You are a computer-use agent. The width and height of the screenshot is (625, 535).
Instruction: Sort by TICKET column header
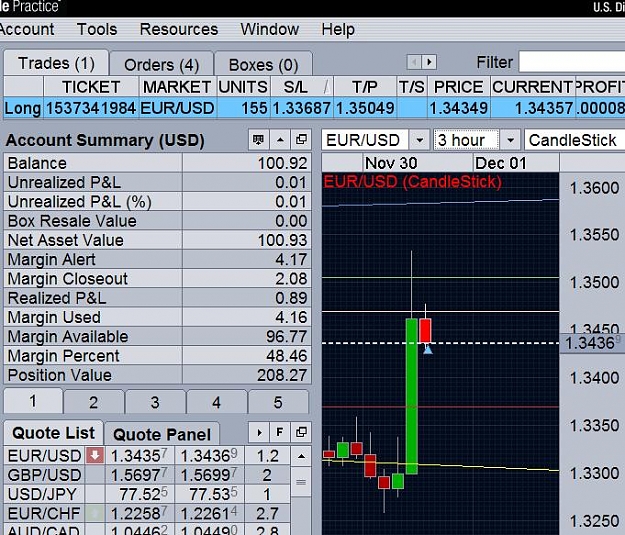coord(91,87)
